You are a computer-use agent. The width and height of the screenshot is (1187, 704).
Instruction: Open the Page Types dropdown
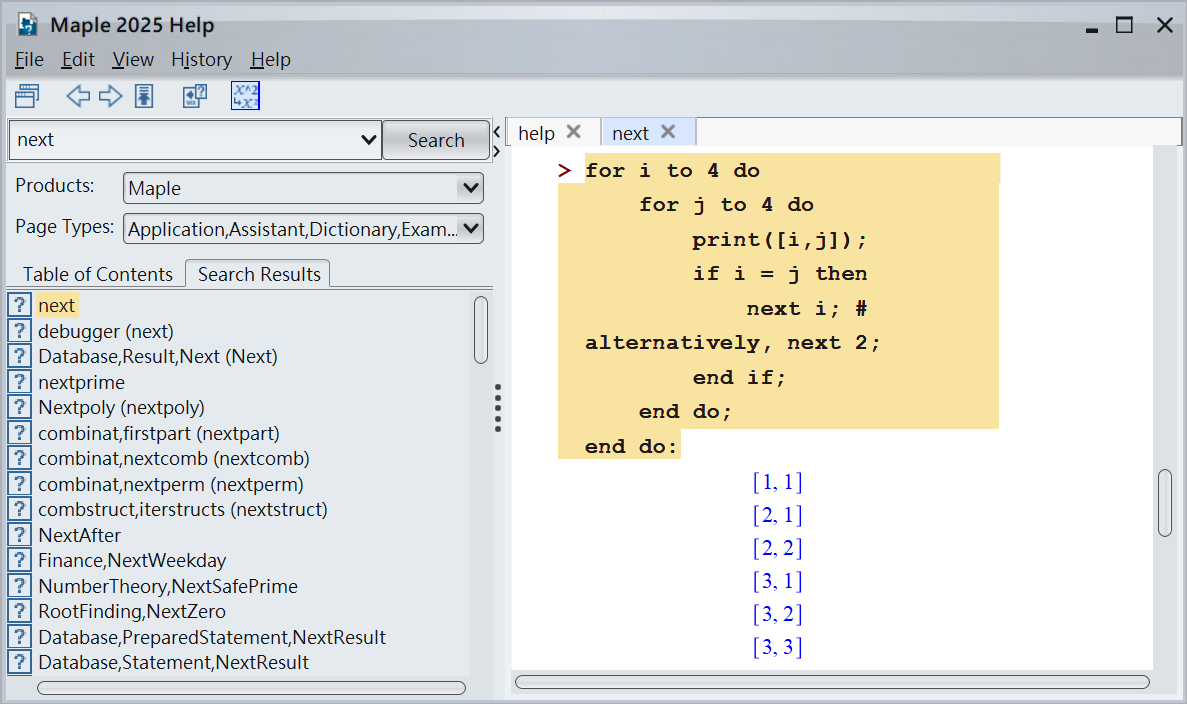(469, 229)
